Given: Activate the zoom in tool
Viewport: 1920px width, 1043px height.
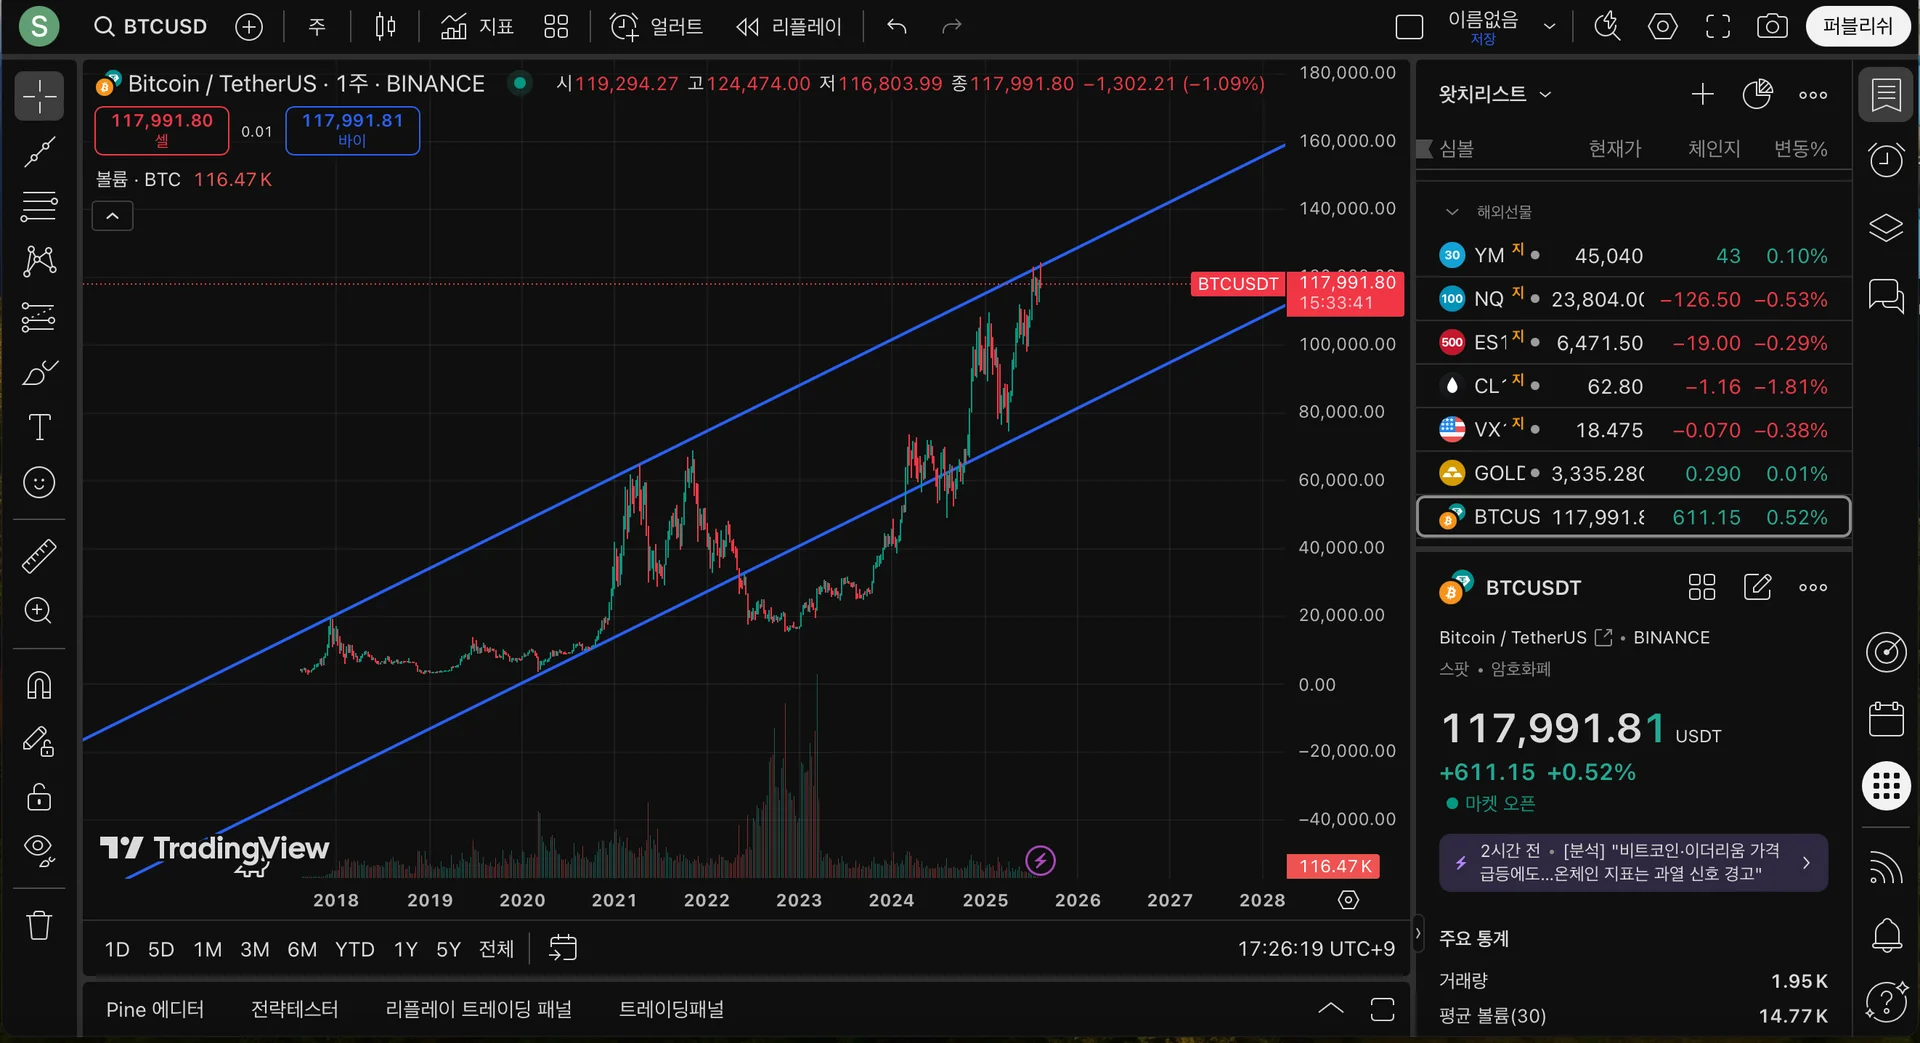Looking at the screenshot, I should click(x=39, y=611).
